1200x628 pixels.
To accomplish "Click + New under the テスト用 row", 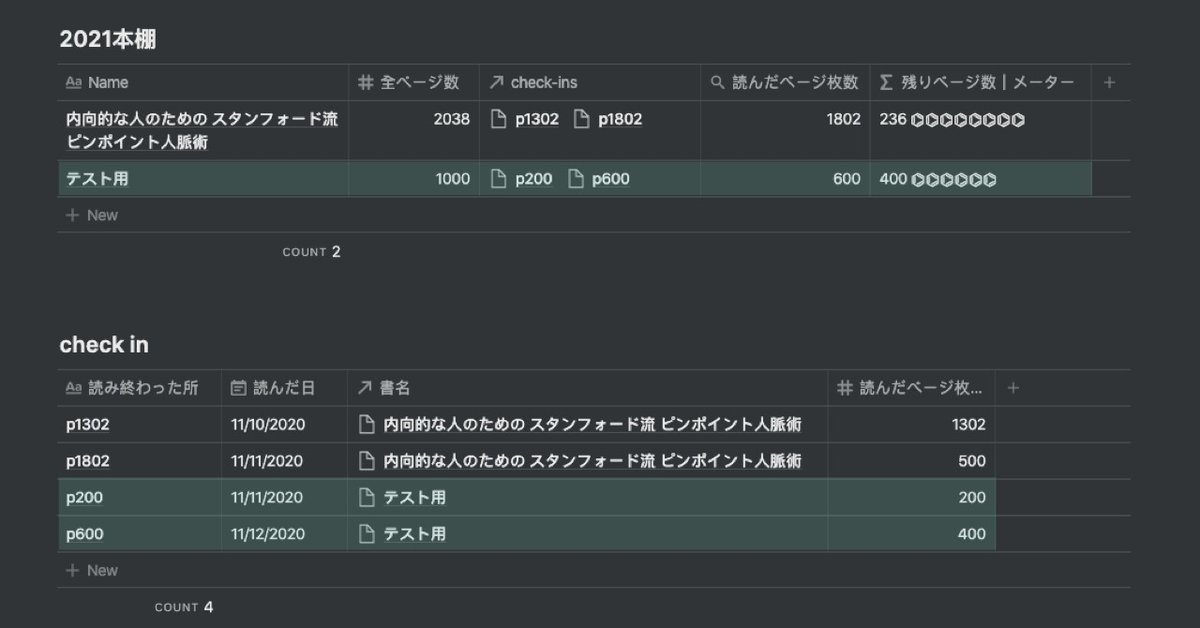I will 95,214.
